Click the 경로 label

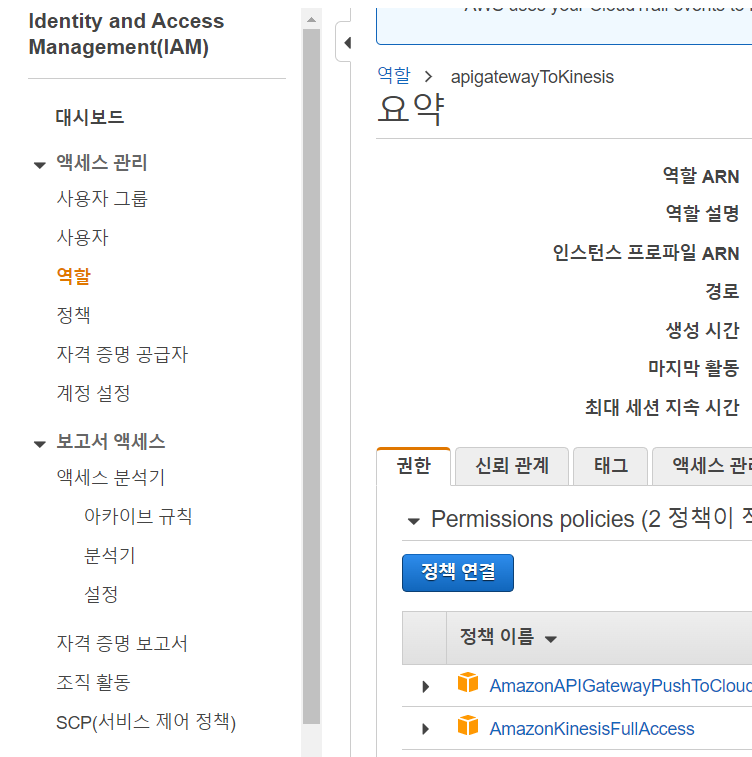tap(722, 291)
